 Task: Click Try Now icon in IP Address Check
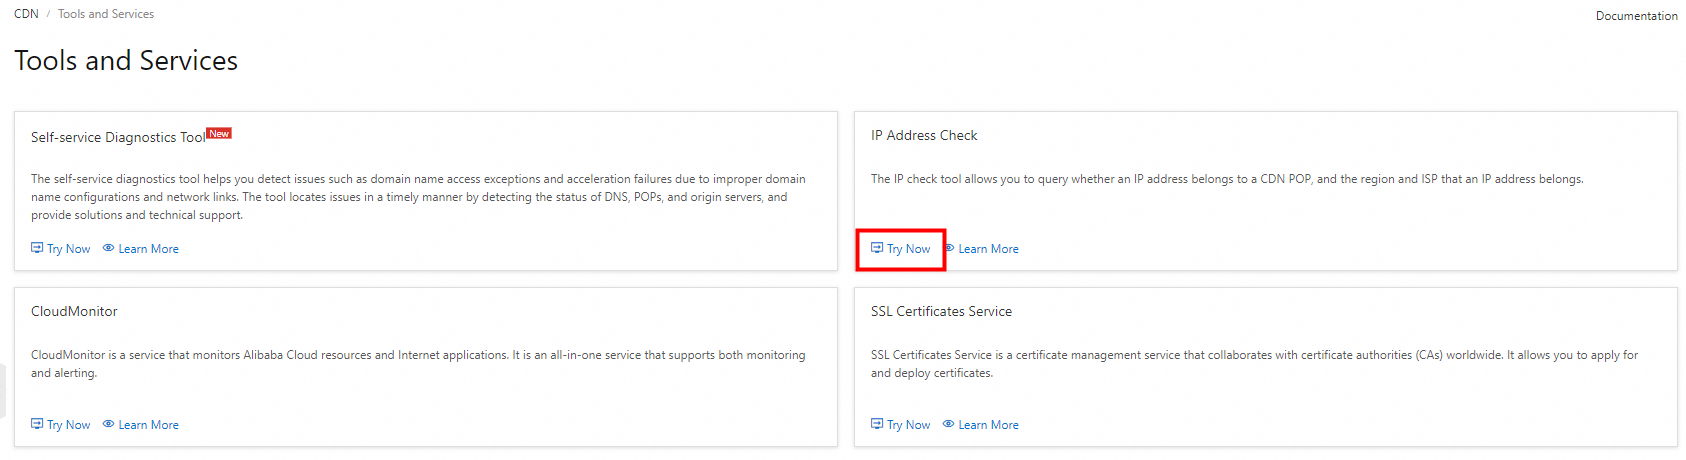[877, 248]
